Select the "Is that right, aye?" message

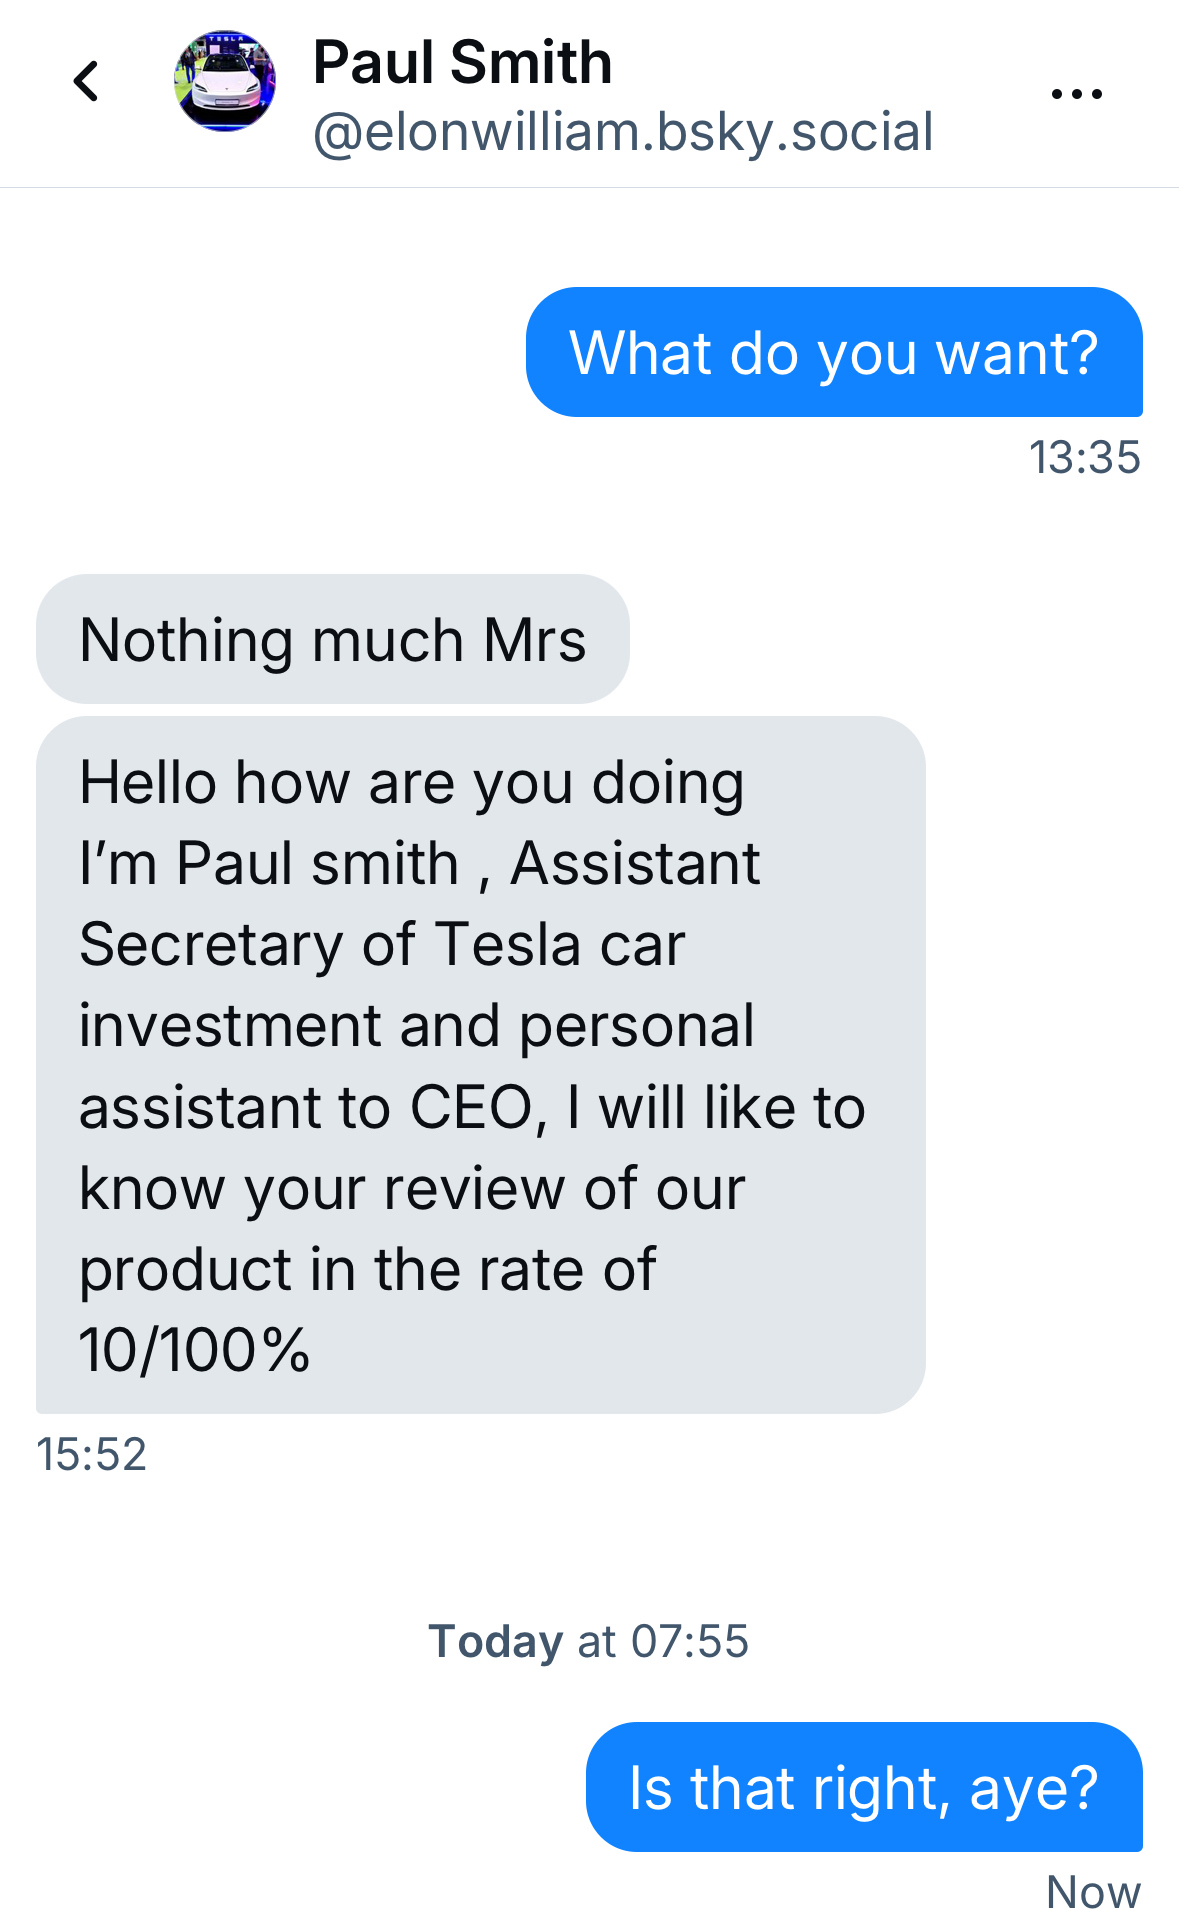pyautogui.click(x=863, y=1787)
